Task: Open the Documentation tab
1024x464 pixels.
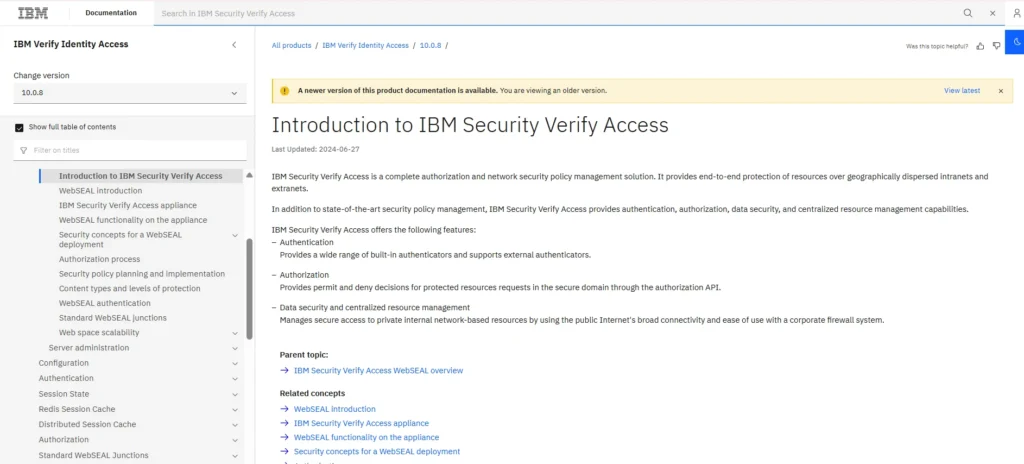Action: 111,12
